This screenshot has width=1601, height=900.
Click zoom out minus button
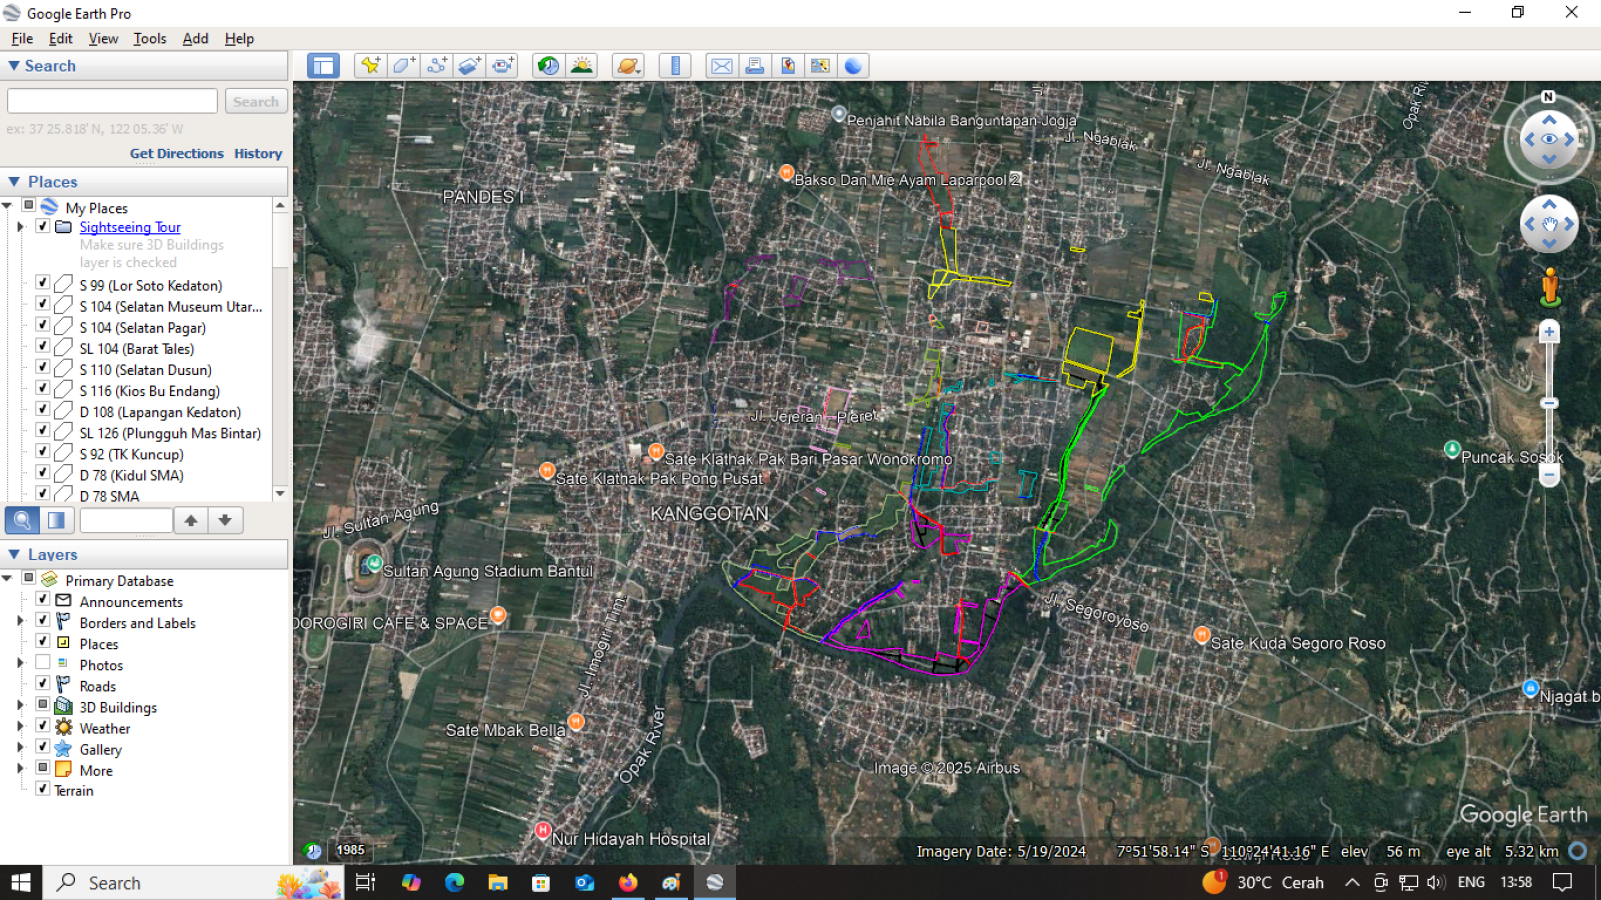1549,476
